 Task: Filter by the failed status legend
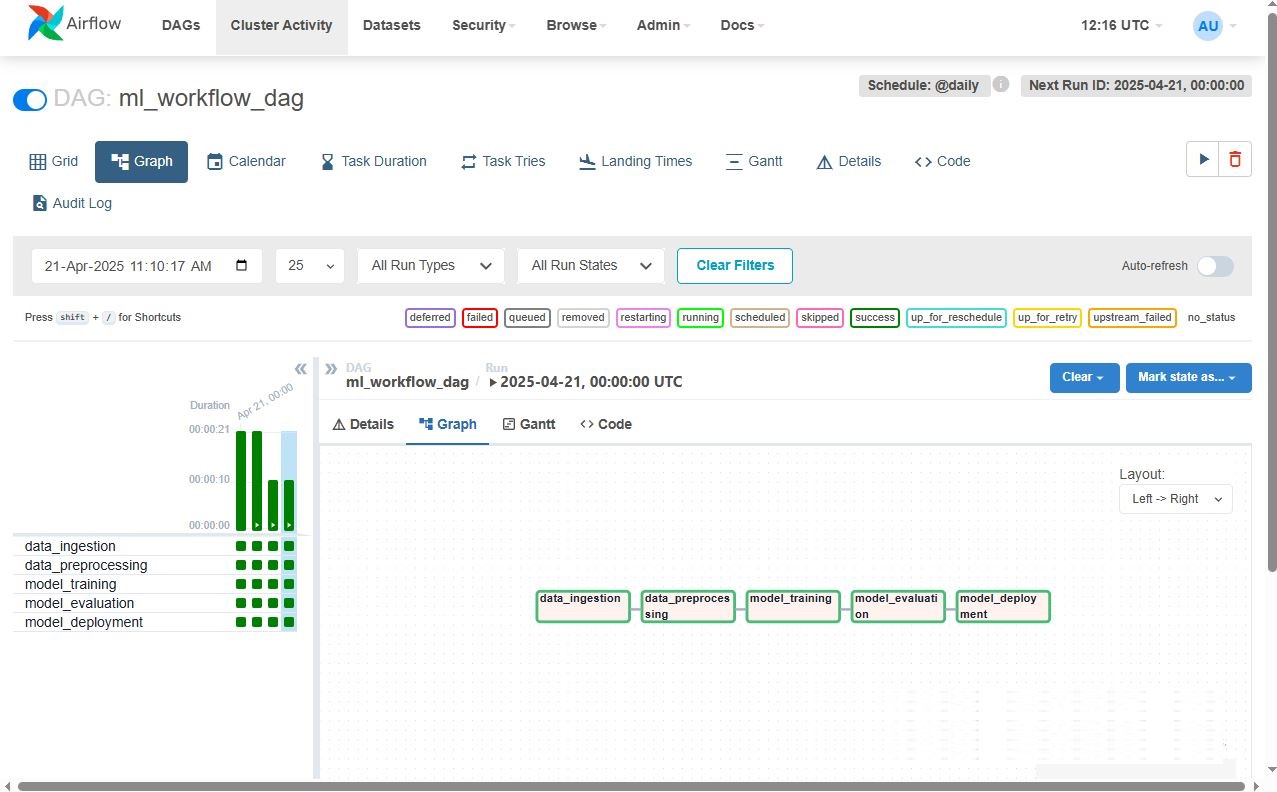480,318
